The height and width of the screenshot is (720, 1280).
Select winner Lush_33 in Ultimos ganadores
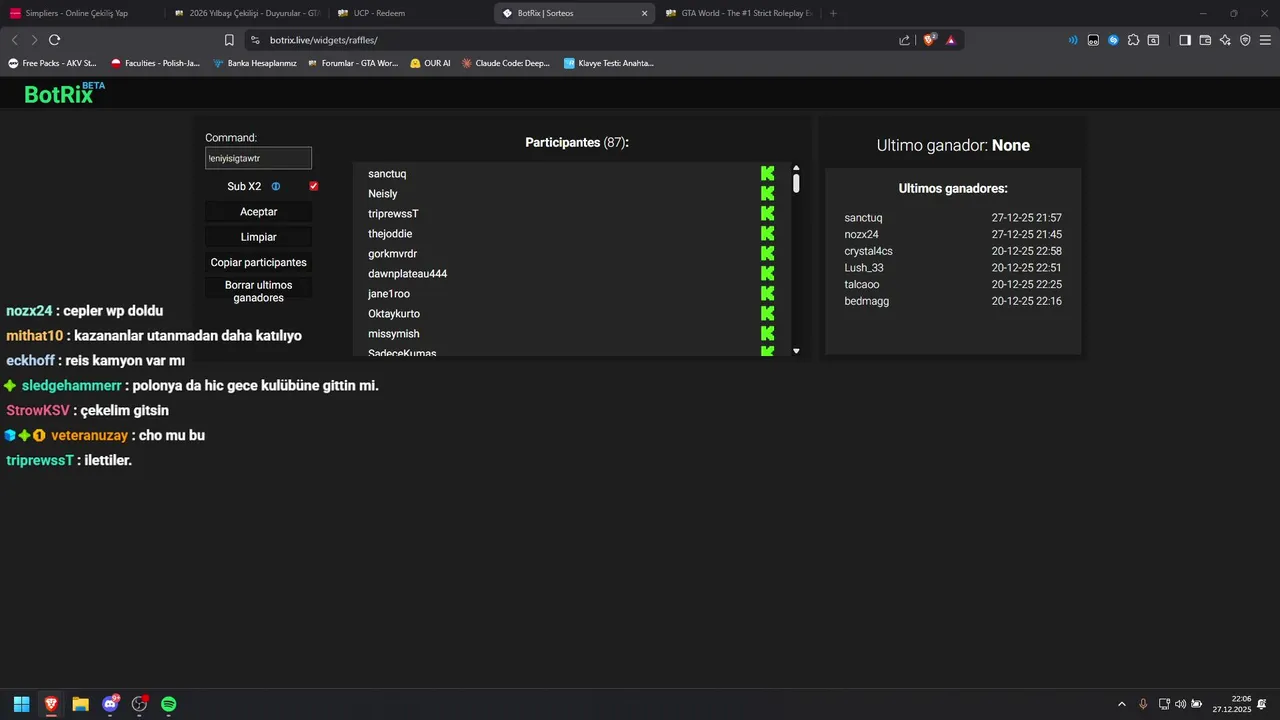pos(864,268)
